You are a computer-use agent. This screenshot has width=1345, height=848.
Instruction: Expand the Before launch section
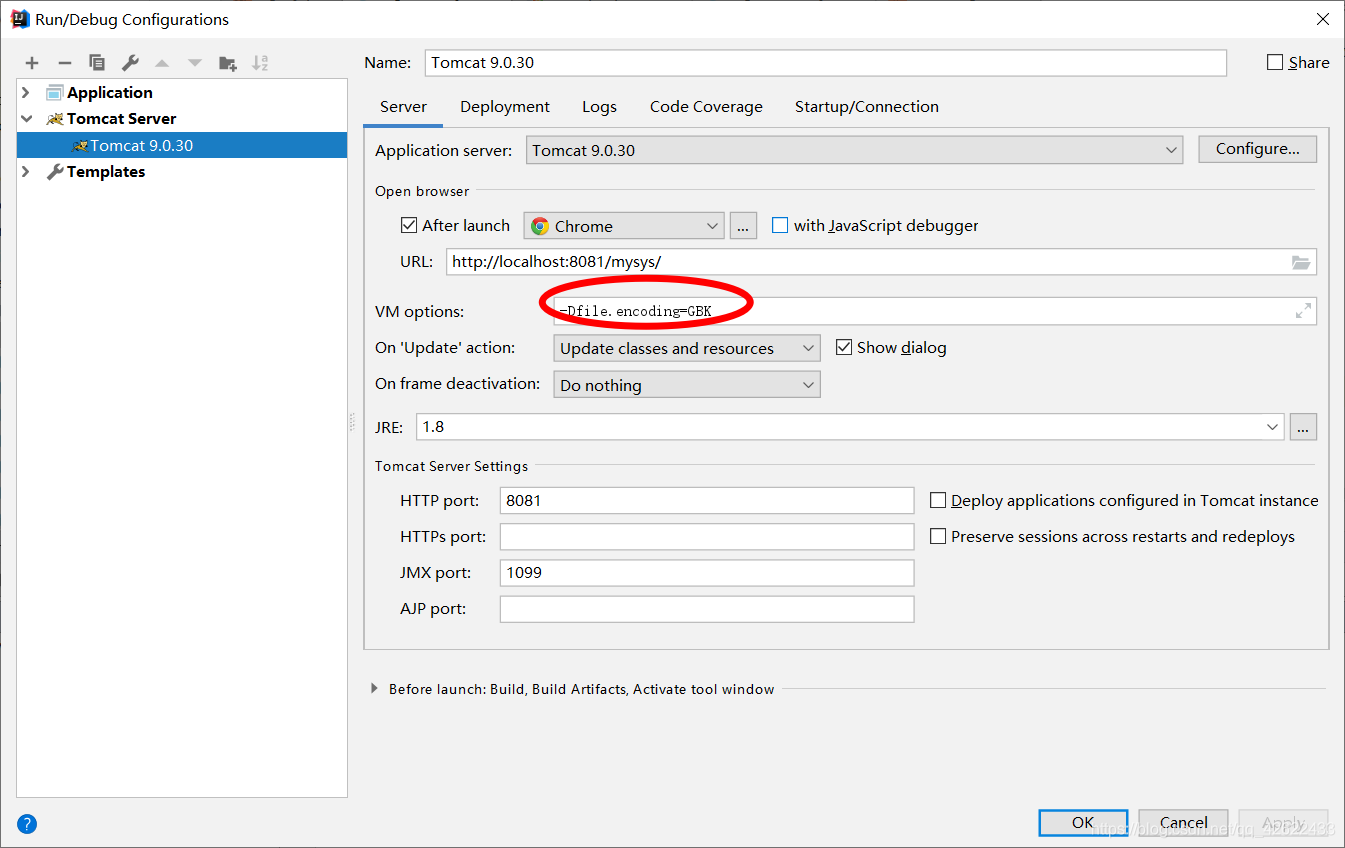click(375, 689)
